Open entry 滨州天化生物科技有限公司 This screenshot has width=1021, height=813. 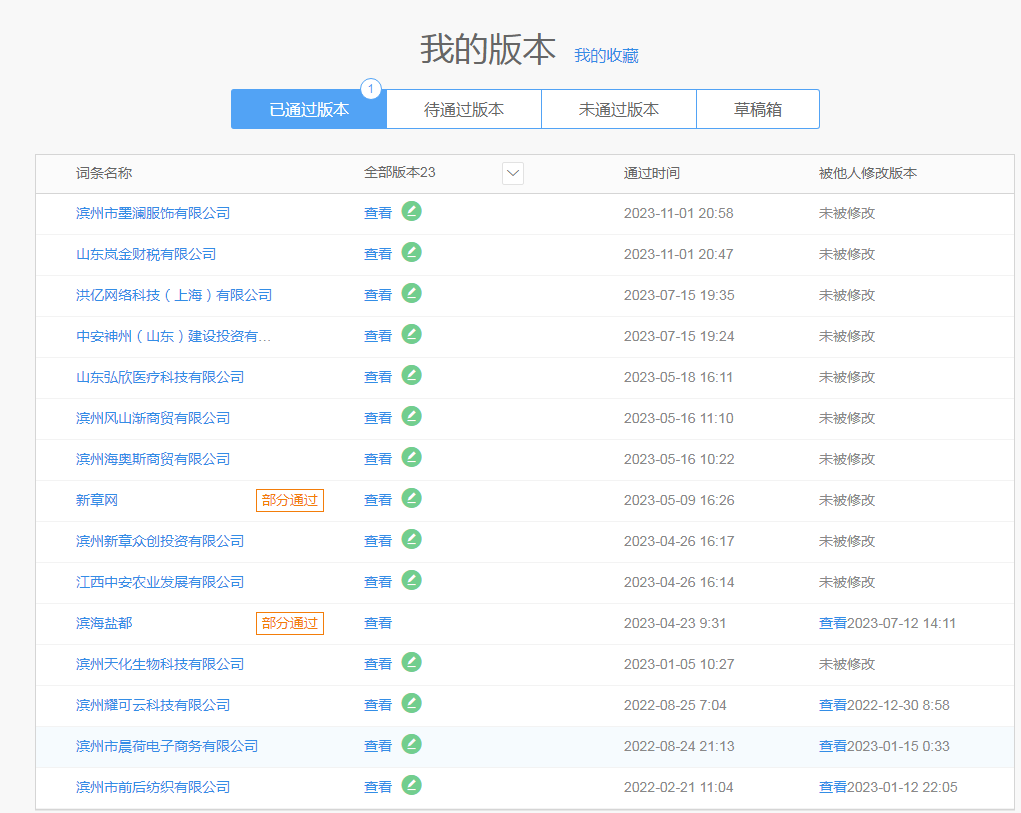click(160, 665)
